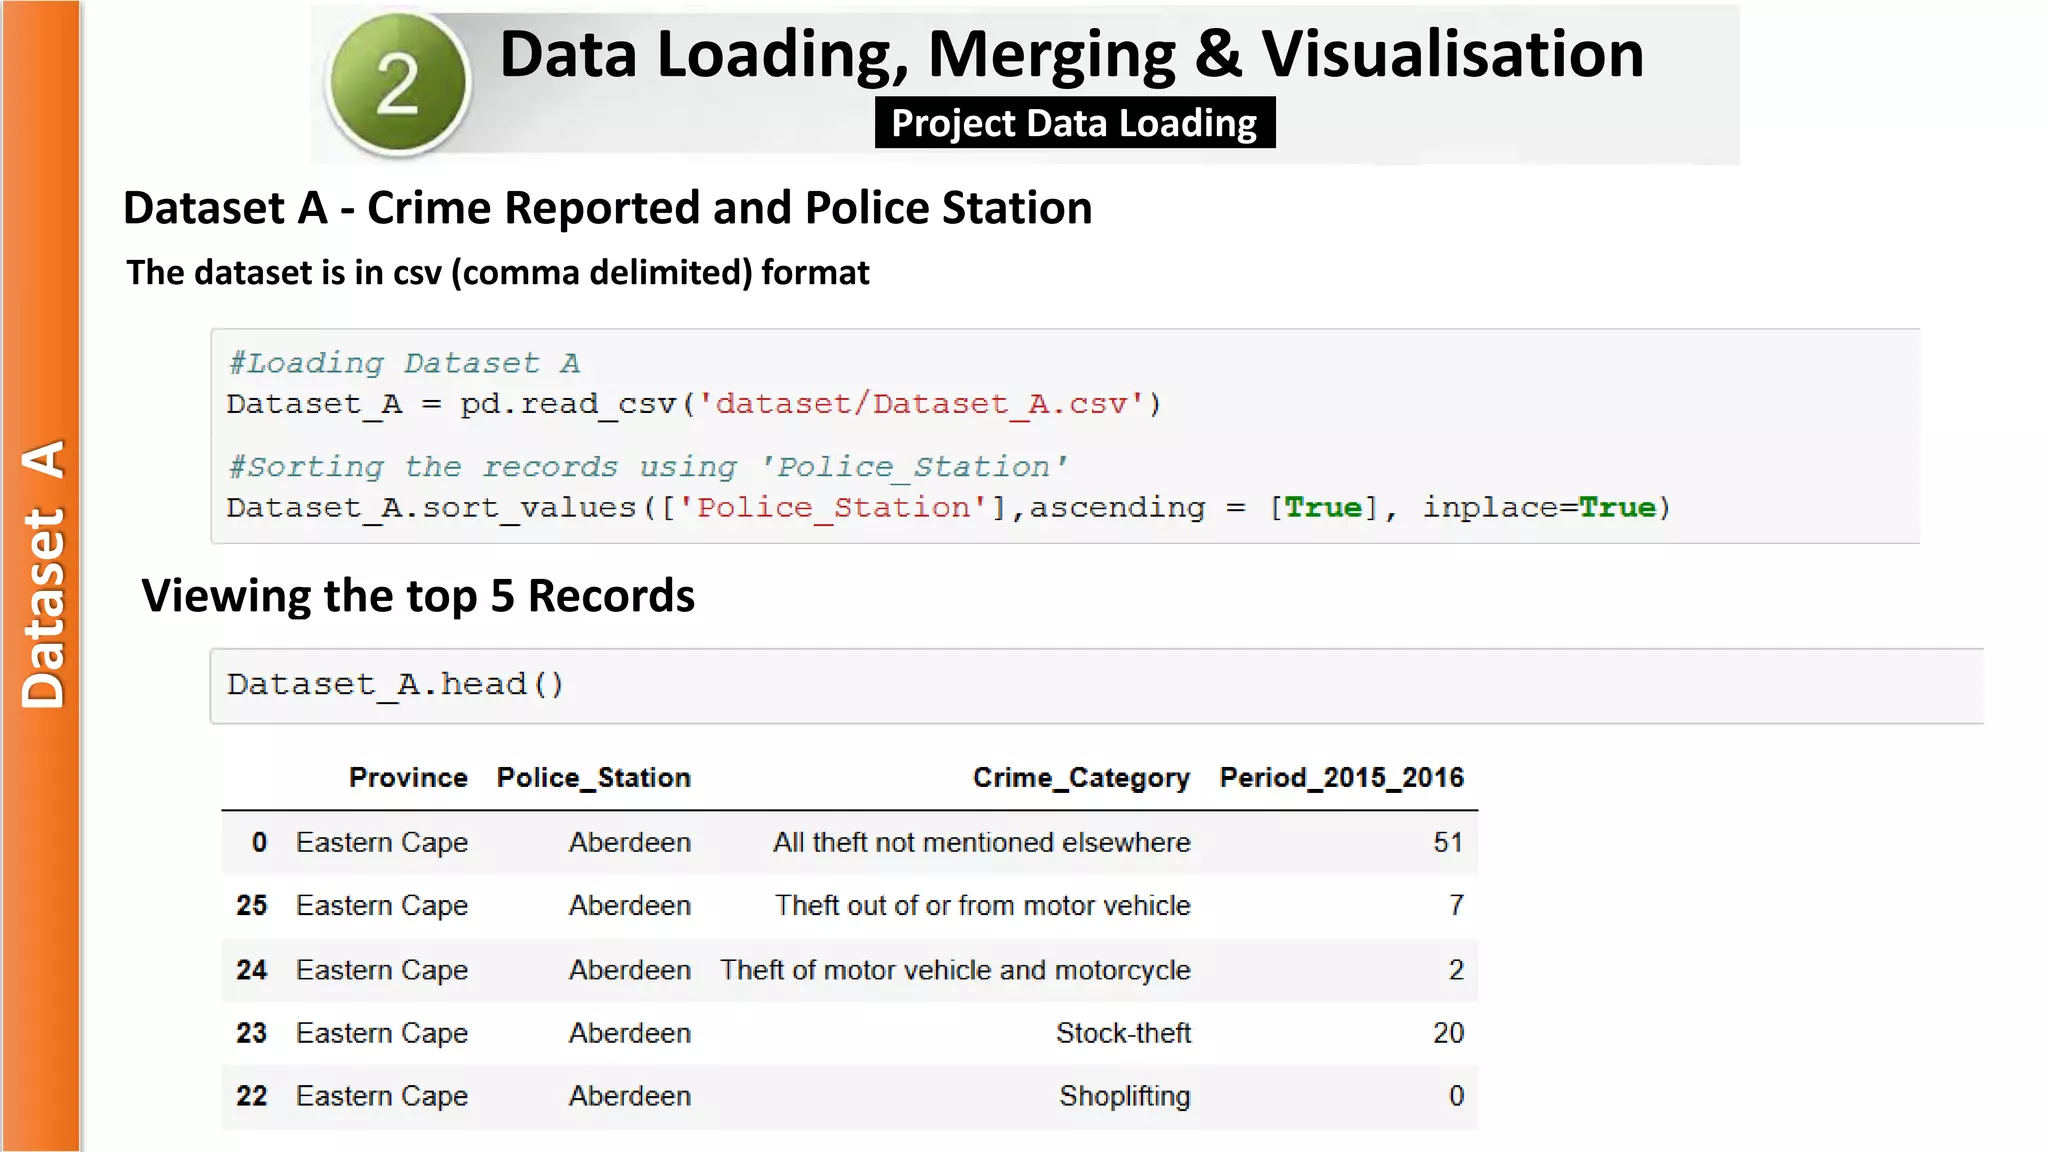2048x1152 pixels.
Task: Click the green number 2 circle icon
Action: 399,83
